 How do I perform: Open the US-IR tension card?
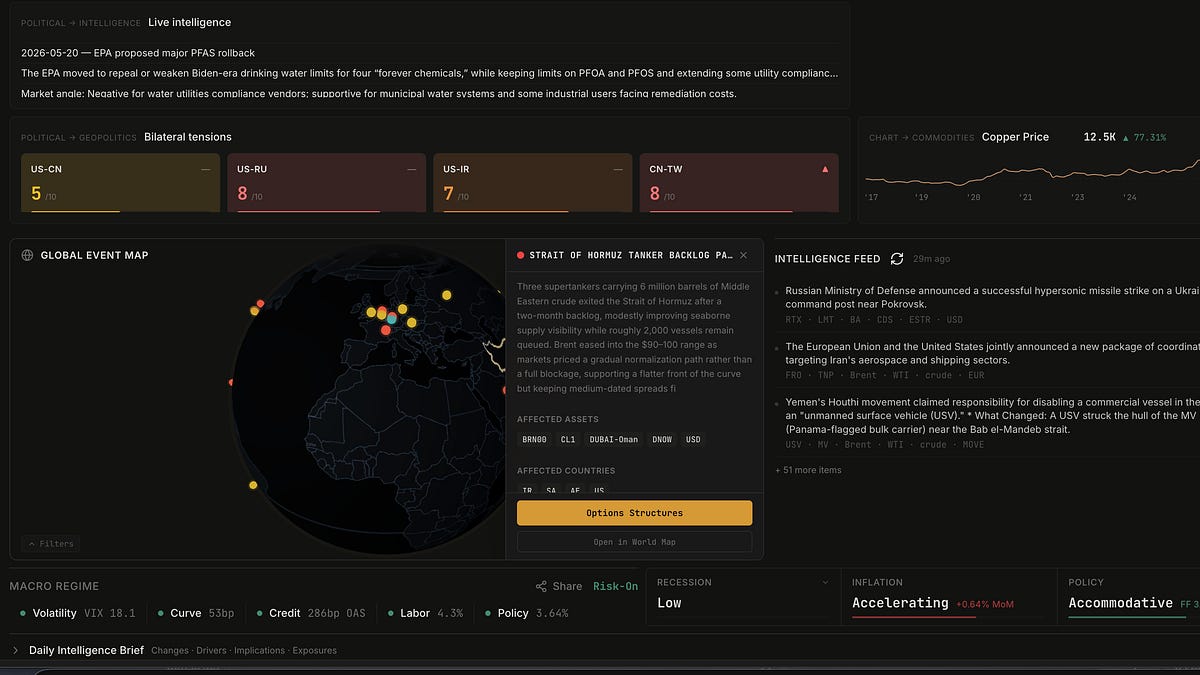(x=532, y=182)
